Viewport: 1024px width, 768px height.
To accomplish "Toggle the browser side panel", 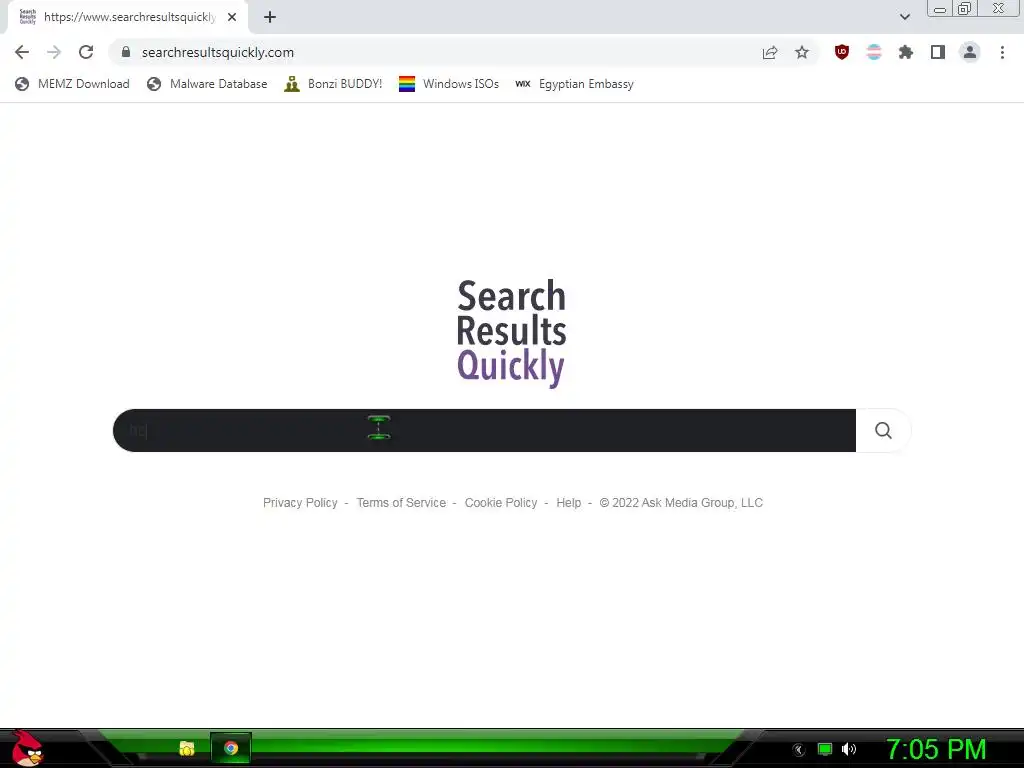I will [x=938, y=52].
